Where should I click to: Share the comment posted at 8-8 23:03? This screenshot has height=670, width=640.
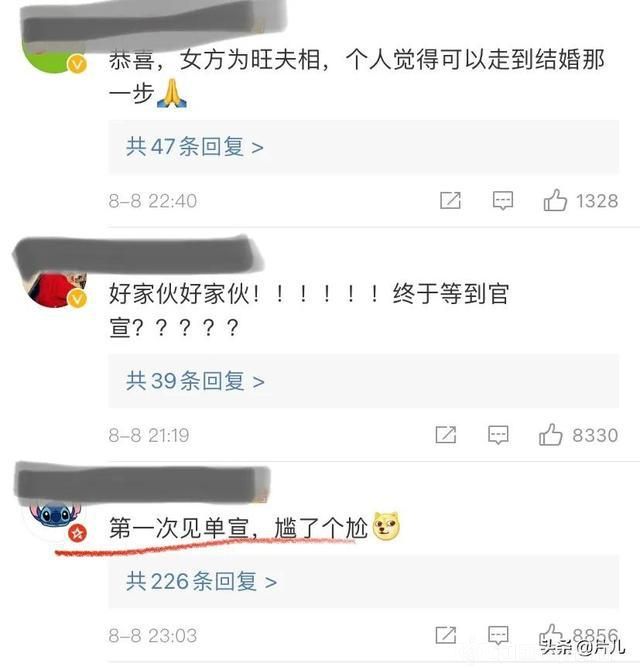(x=446, y=635)
